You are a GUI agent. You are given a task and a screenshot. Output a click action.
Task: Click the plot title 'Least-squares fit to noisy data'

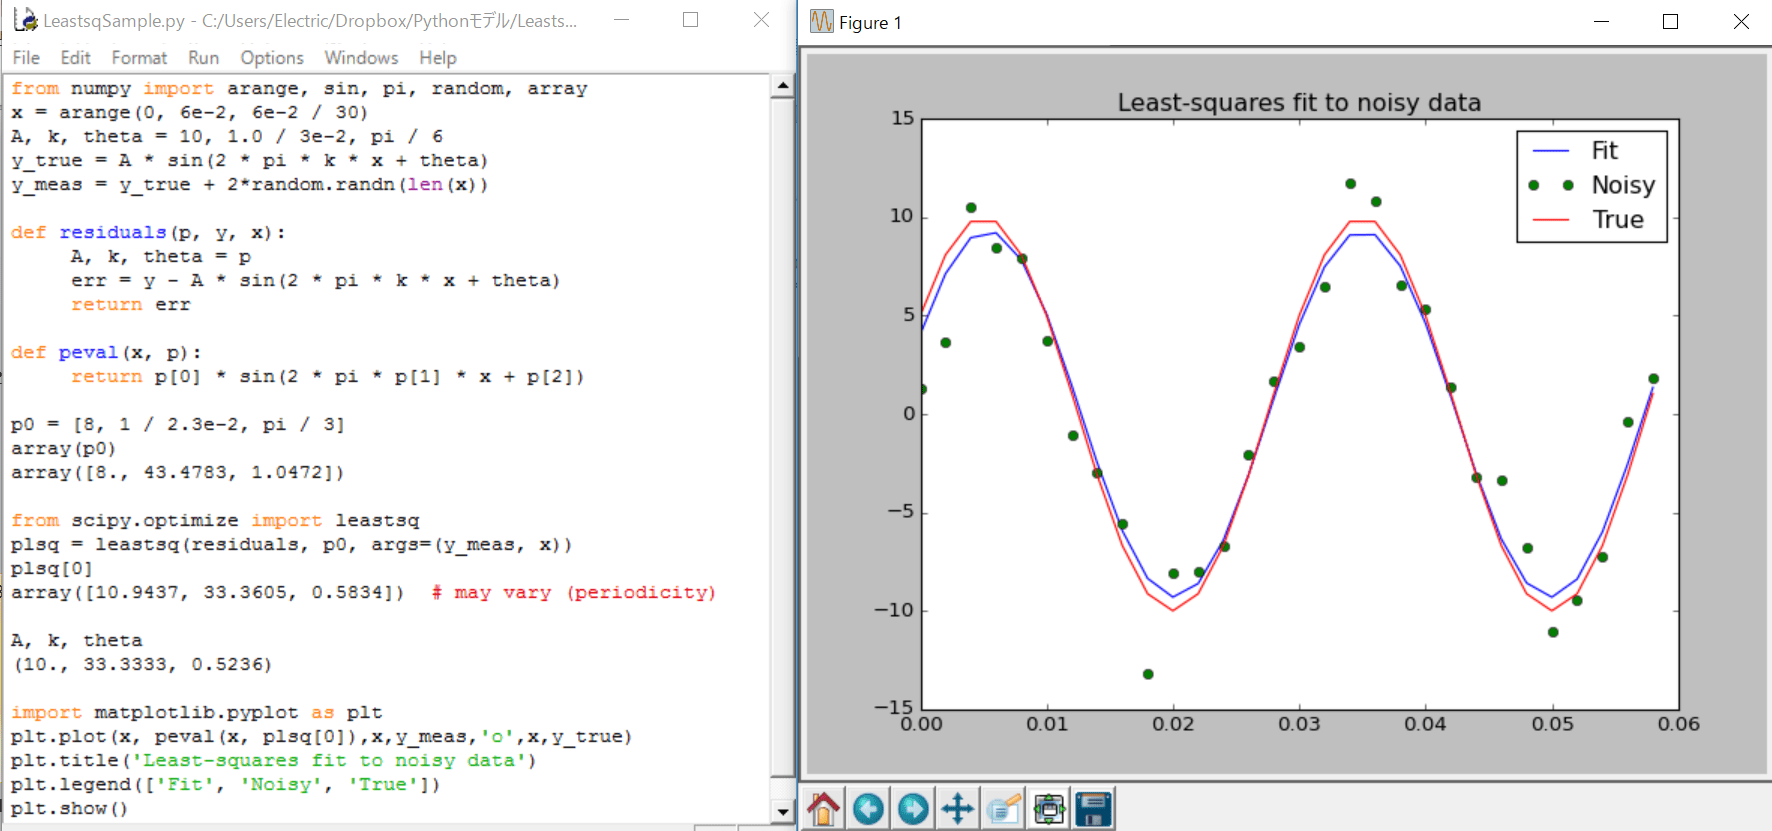(1299, 103)
